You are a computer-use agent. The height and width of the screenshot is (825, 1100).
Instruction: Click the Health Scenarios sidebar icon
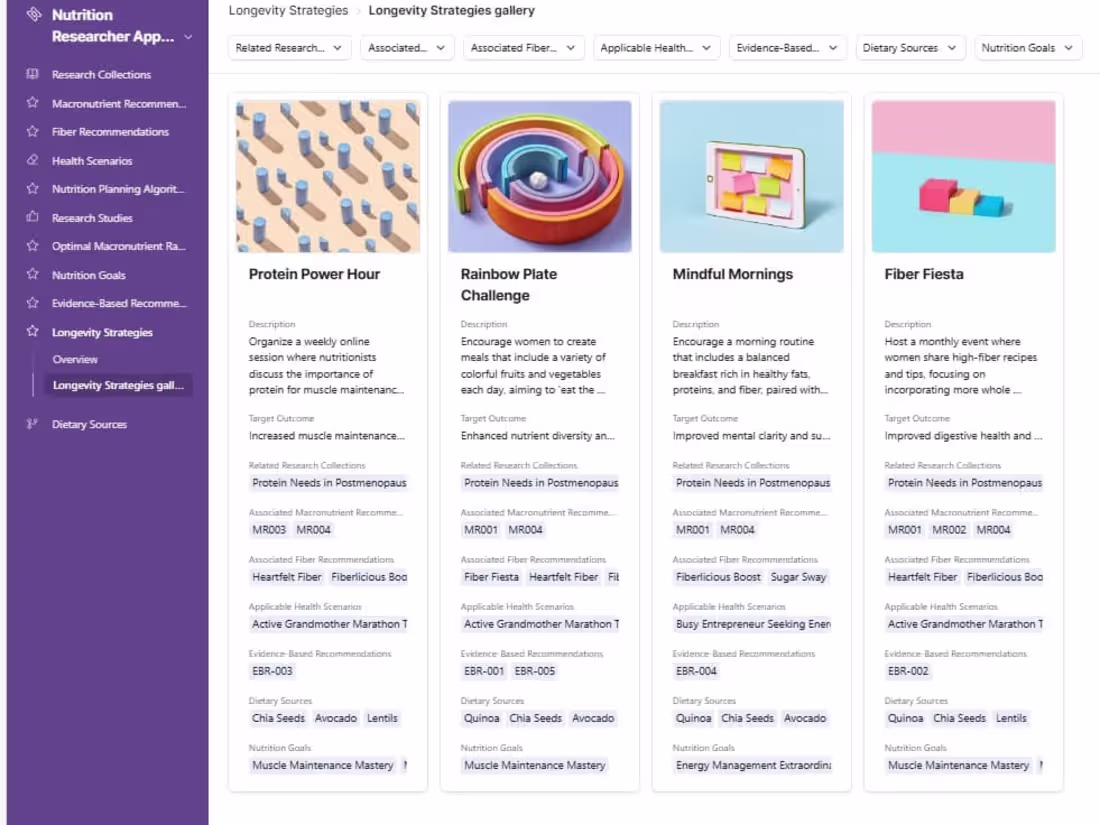click(32, 160)
